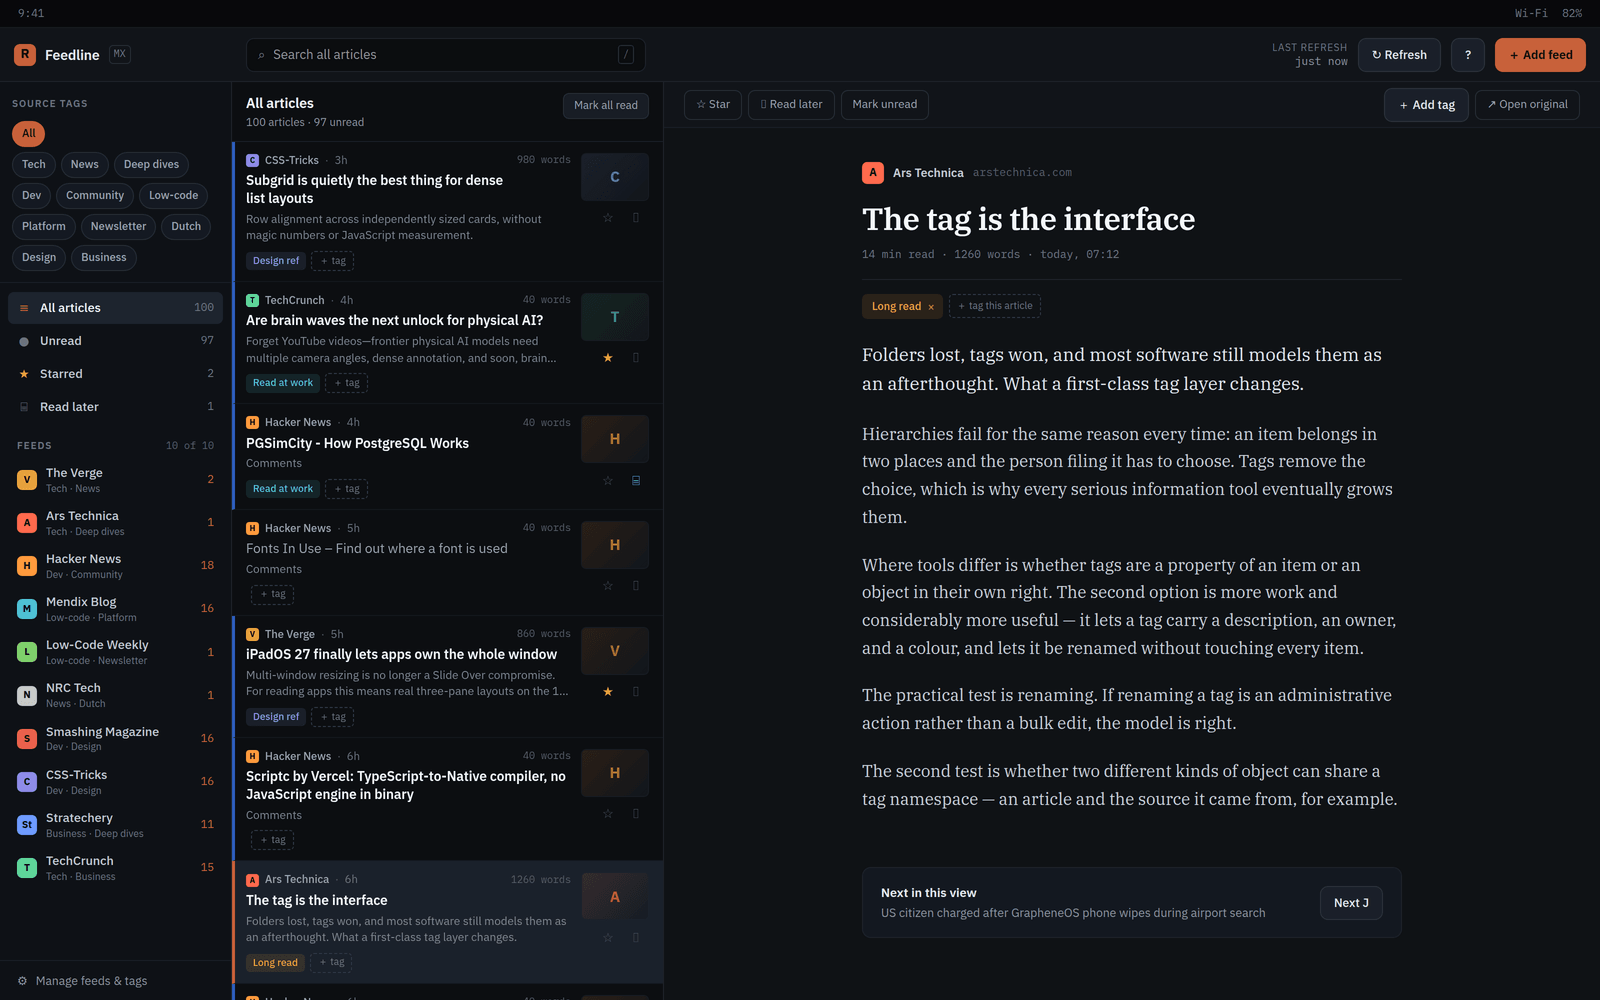Screen dimensions: 1600x1000
Task: Open original article in browser
Action: 1527,105
